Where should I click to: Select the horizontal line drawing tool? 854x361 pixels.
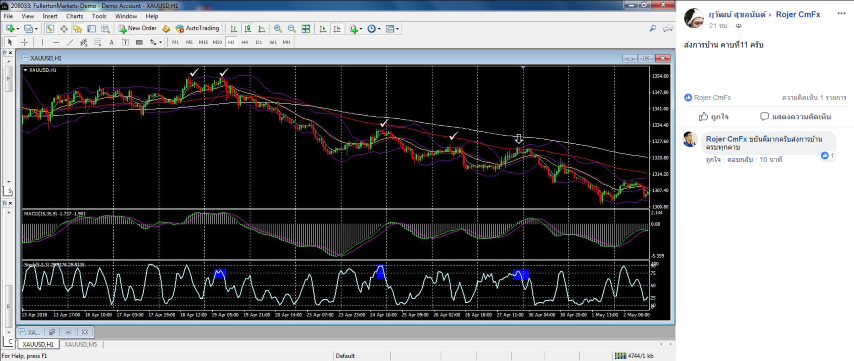tap(56, 42)
